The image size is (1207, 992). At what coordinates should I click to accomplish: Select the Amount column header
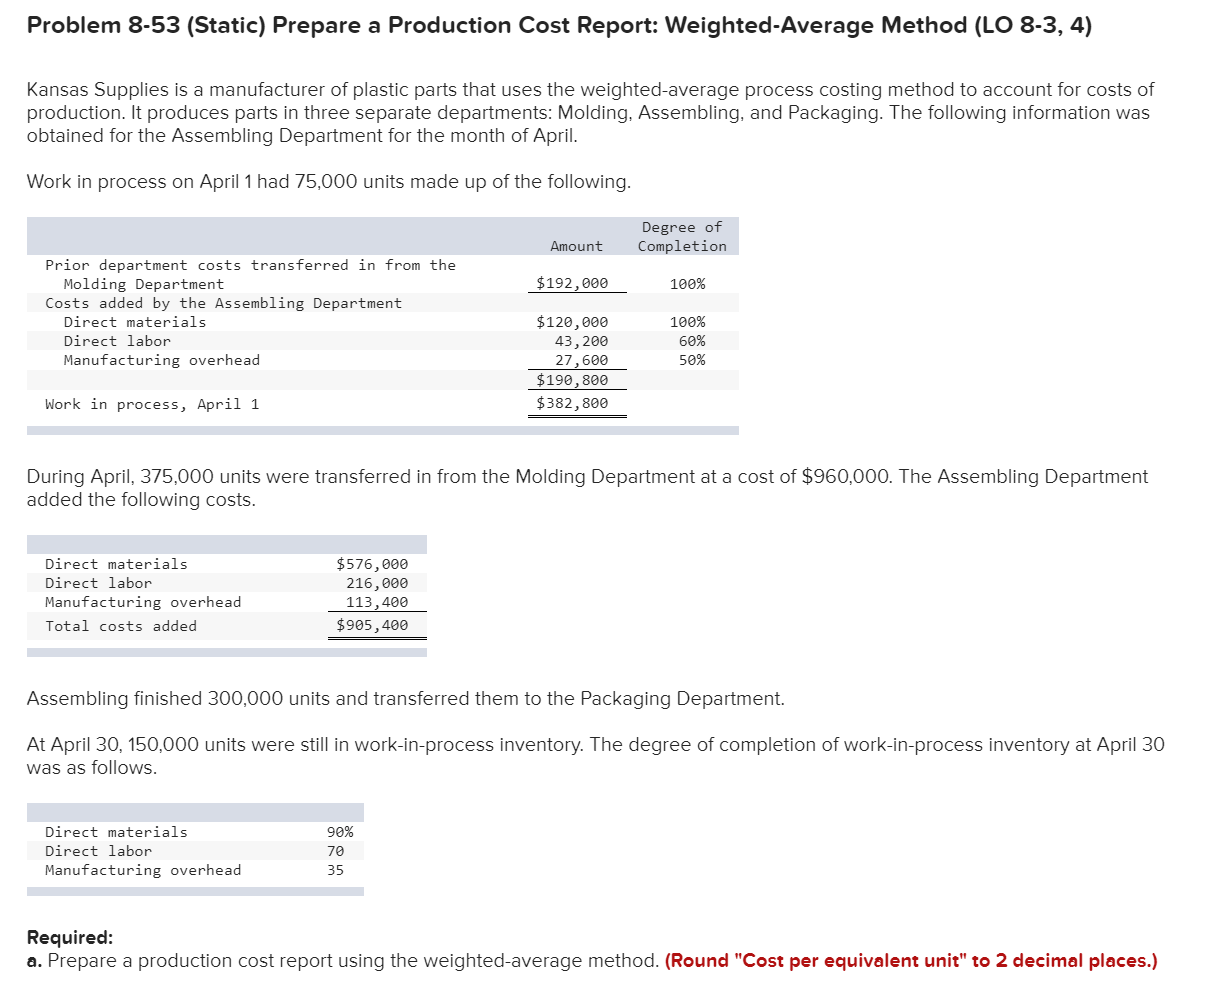tap(576, 246)
